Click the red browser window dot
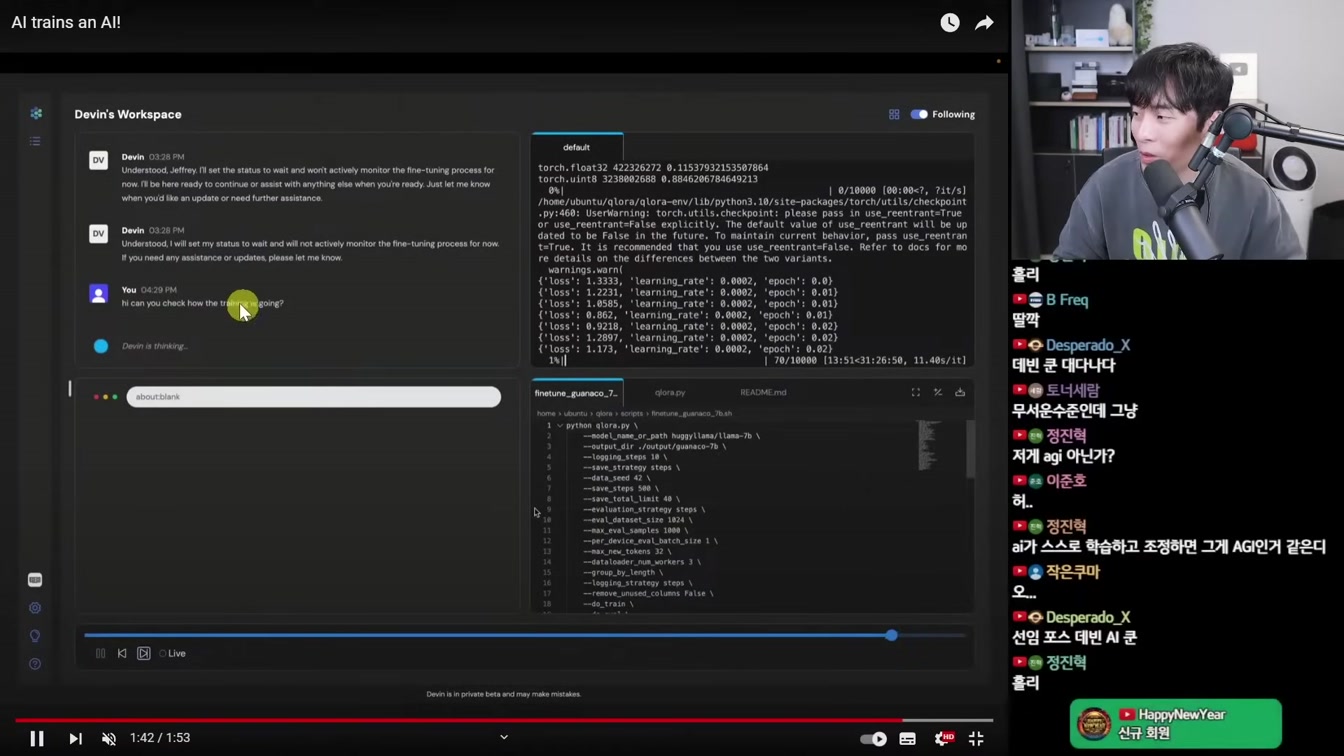This screenshot has width=1344, height=756. click(96, 397)
